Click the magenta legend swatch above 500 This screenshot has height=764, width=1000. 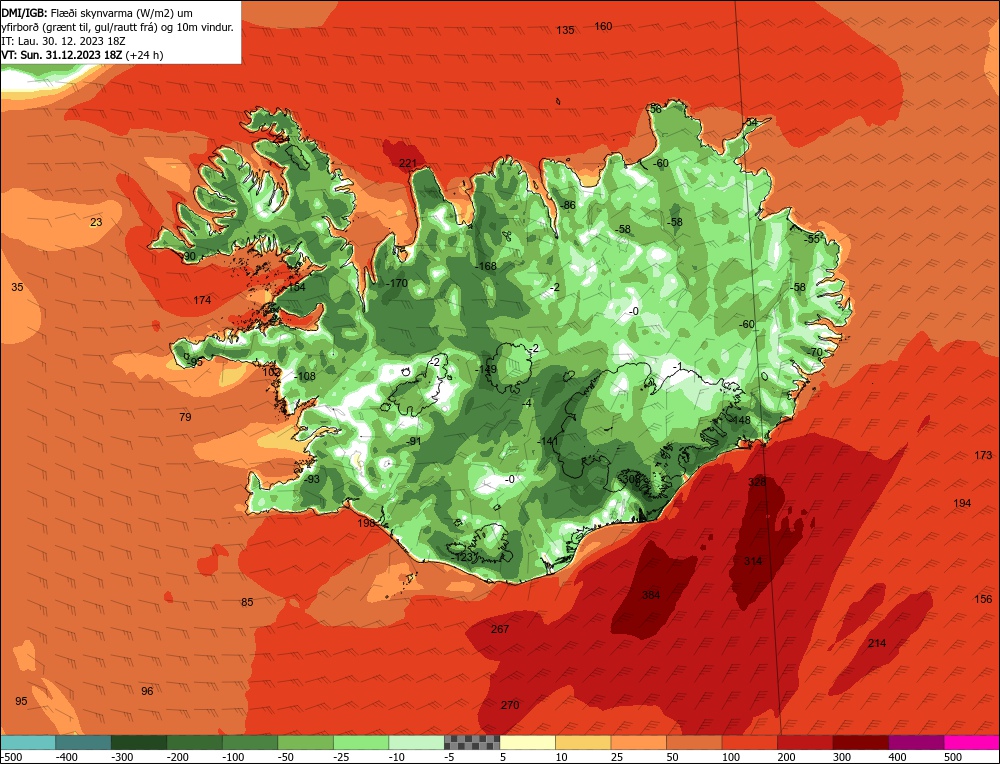point(971,742)
